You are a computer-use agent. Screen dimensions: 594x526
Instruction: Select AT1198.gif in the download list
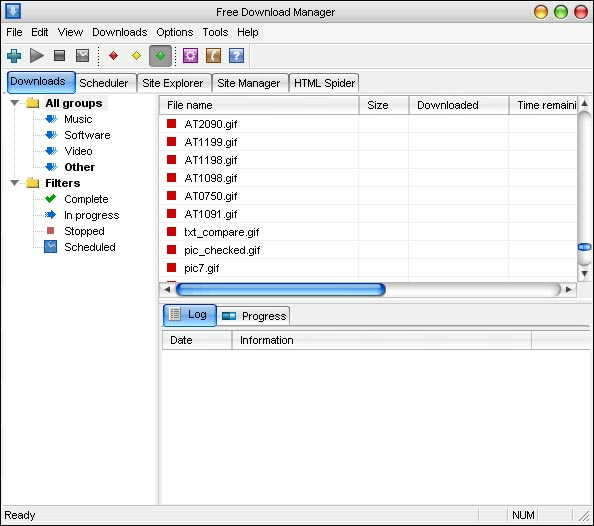pyautogui.click(x=211, y=160)
